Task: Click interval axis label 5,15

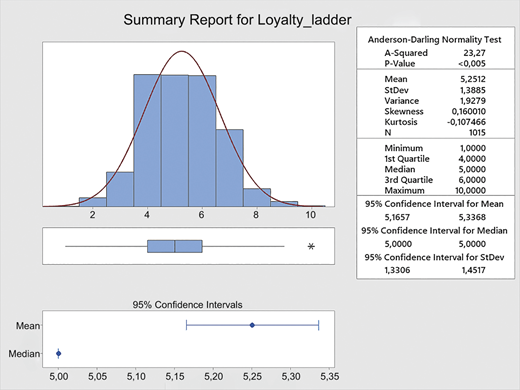Action: pyautogui.click(x=175, y=377)
